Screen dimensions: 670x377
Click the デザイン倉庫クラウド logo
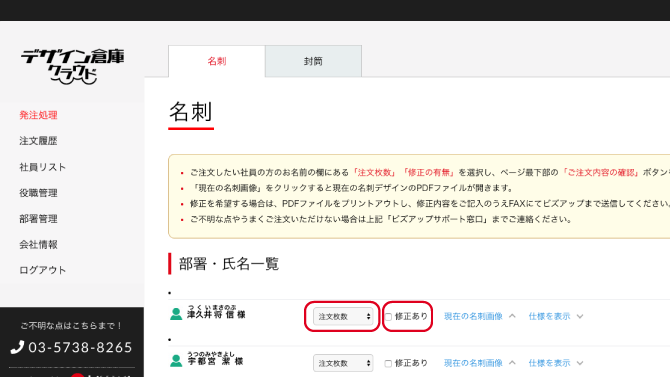coord(73,66)
